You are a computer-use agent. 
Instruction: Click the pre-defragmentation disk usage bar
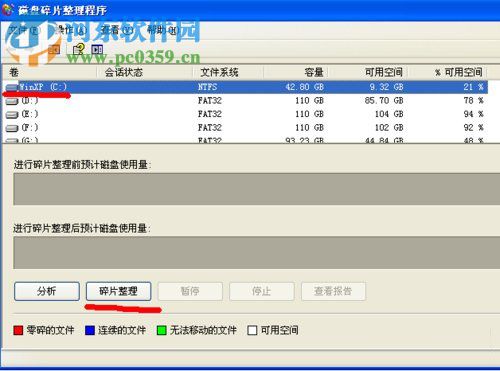[256, 189]
